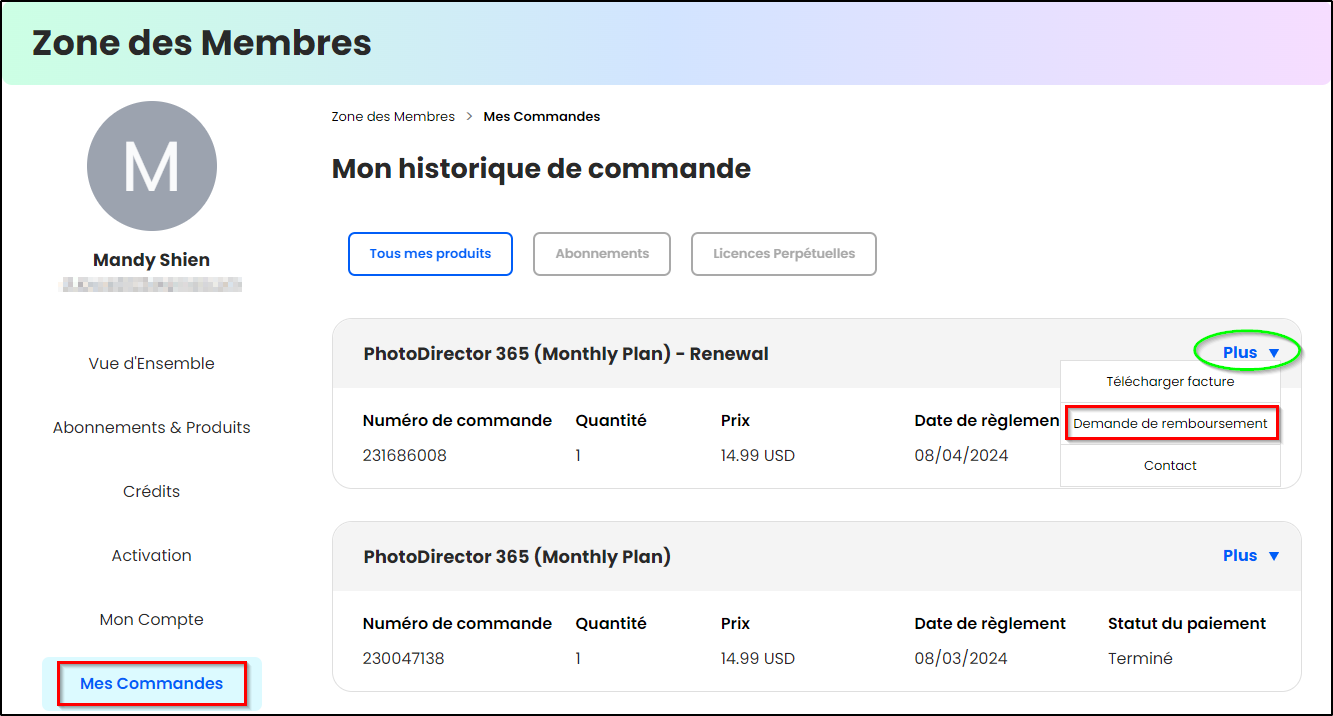Select Activation in the sidebar
This screenshot has width=1333, height=716.
(x=152, y=556)
